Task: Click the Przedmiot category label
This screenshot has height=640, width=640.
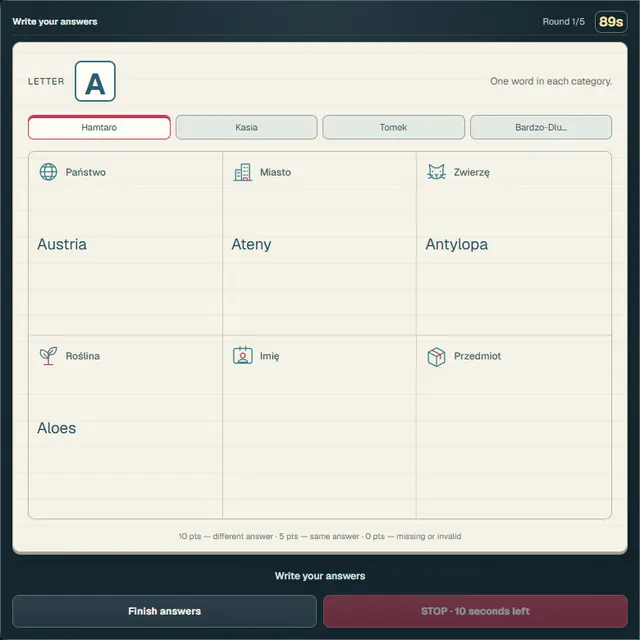Action: (x=477, y=356)
